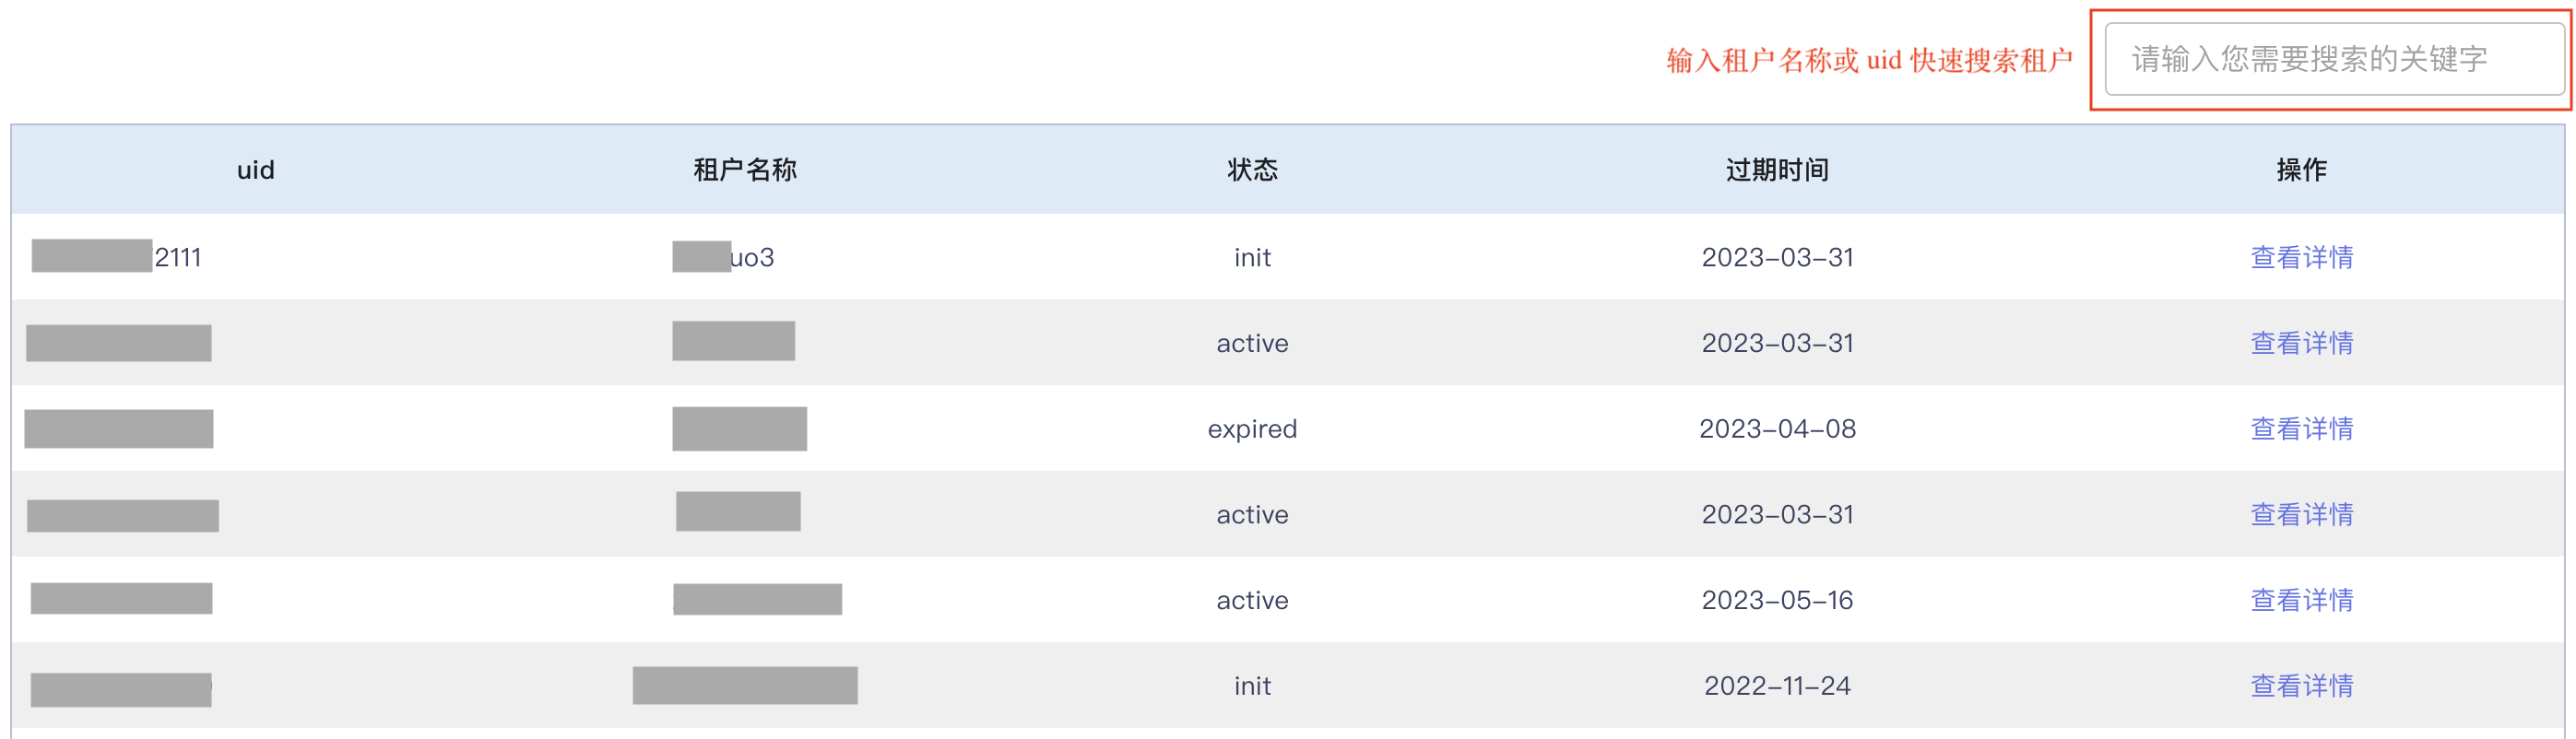Click the 状态 column header

1252,170
